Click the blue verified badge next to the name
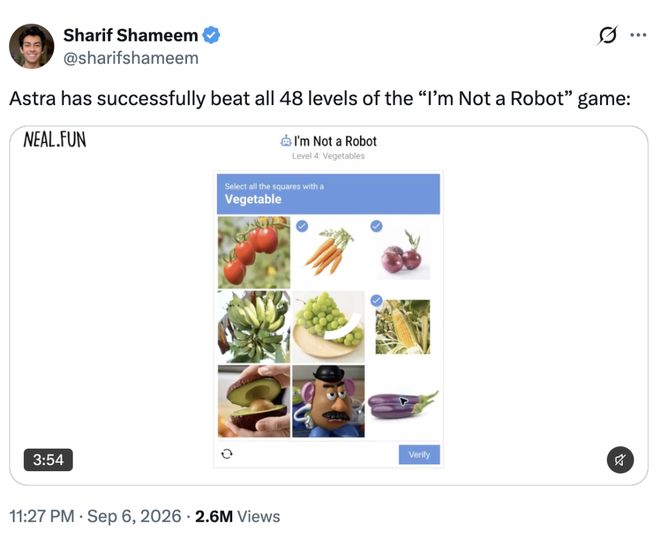Screen dimensions: 660x539 (211, 35)
